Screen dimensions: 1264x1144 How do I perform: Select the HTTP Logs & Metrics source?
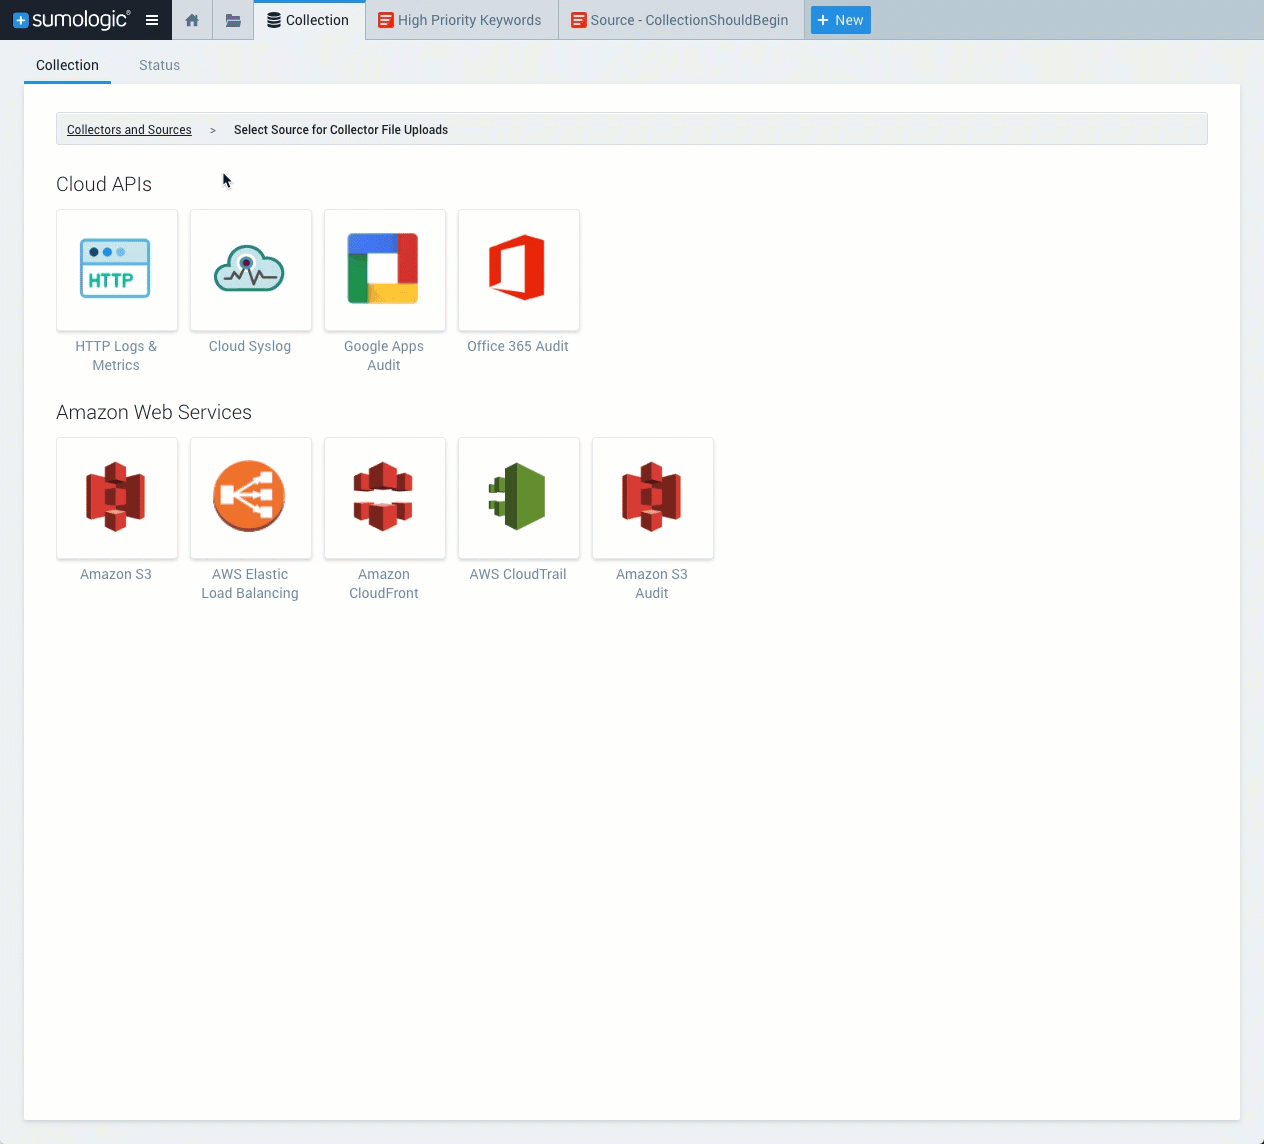[117, 270]
